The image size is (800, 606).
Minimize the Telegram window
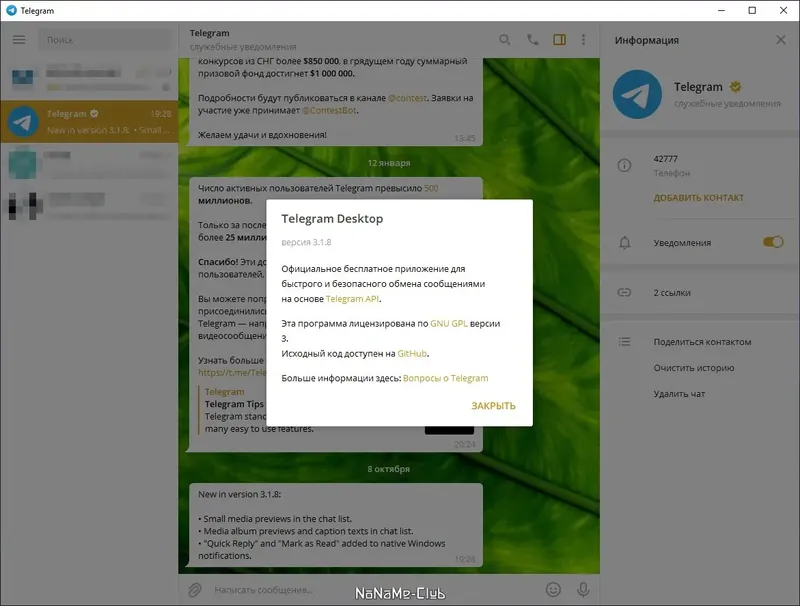721,10
